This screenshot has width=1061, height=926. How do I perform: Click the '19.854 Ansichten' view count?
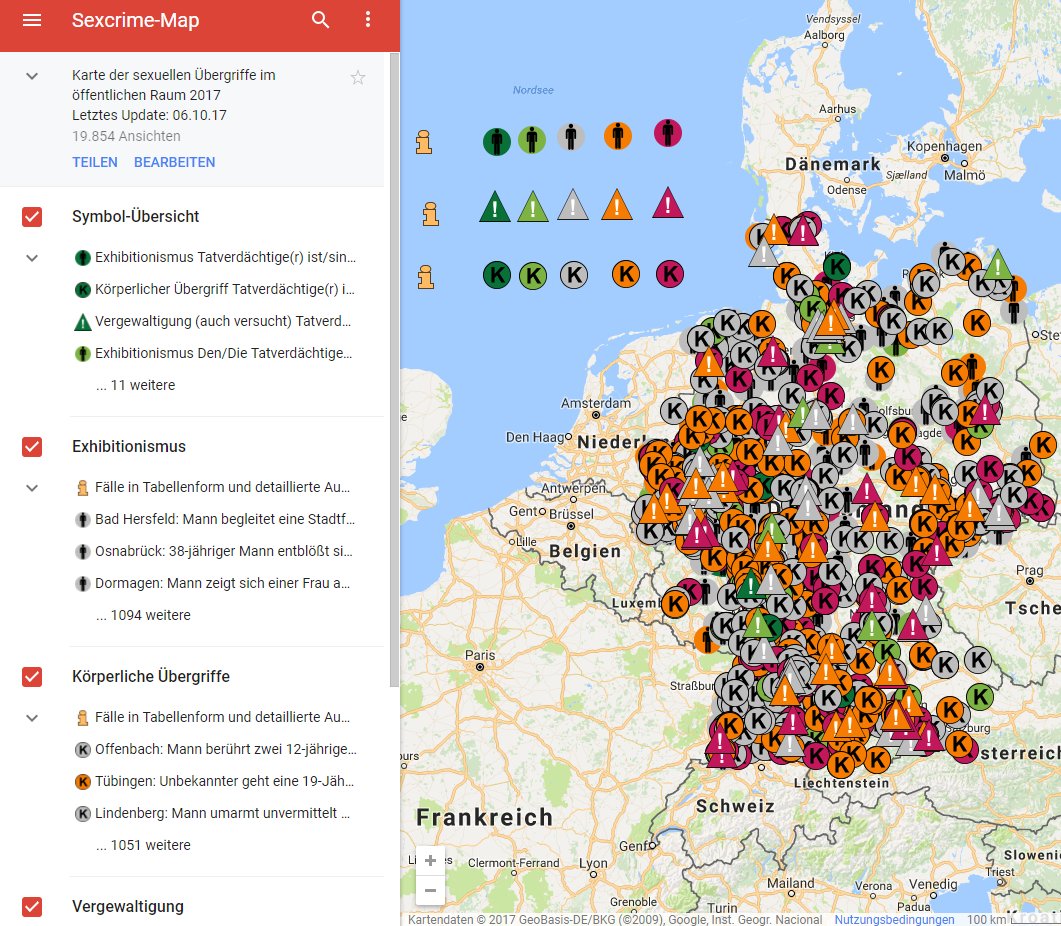pos(127,136)
